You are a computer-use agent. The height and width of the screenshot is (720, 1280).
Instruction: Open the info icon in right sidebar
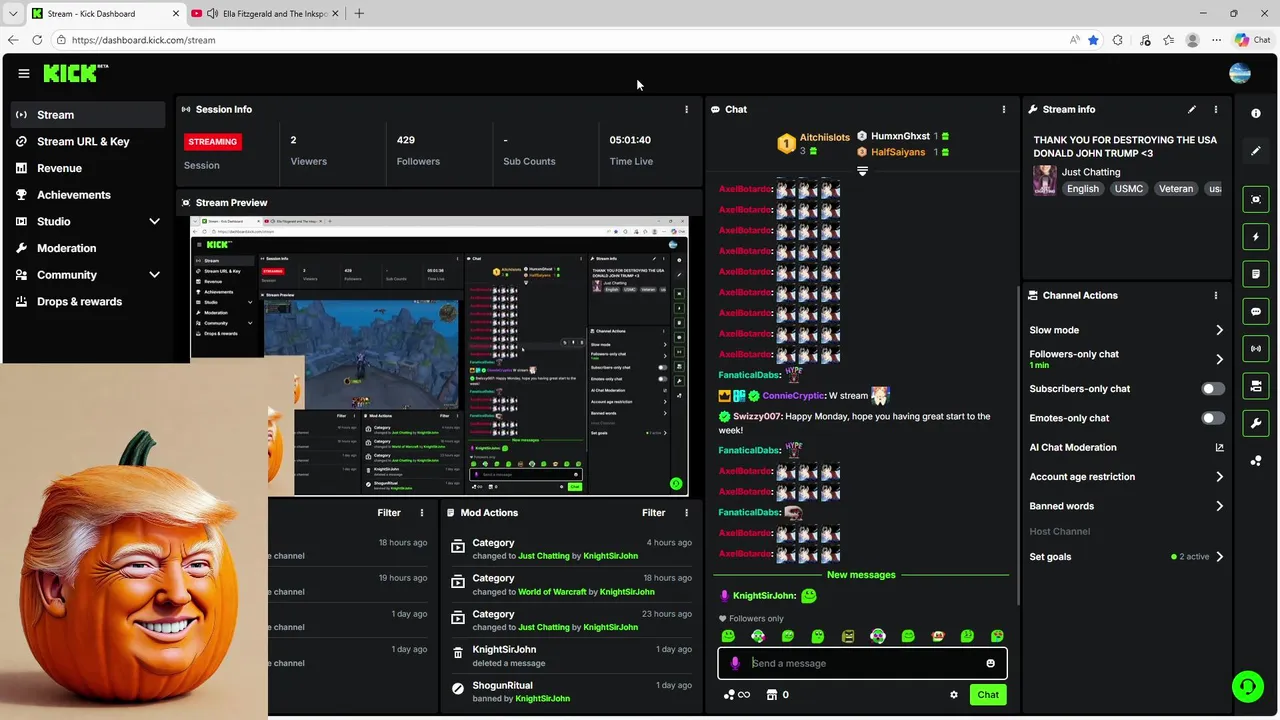(1256, 114)
